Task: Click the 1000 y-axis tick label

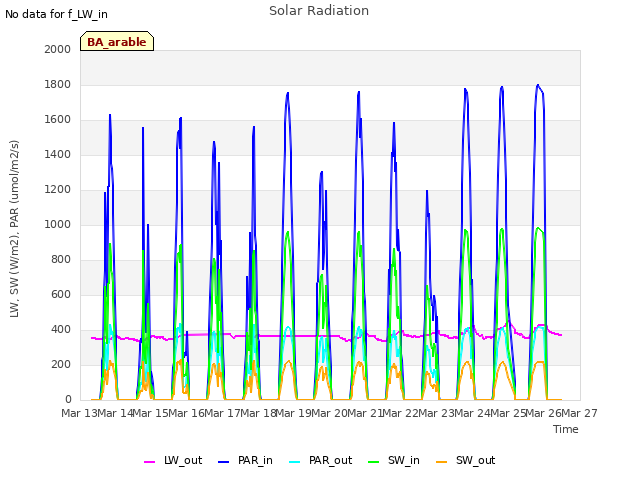Action: 58,224
